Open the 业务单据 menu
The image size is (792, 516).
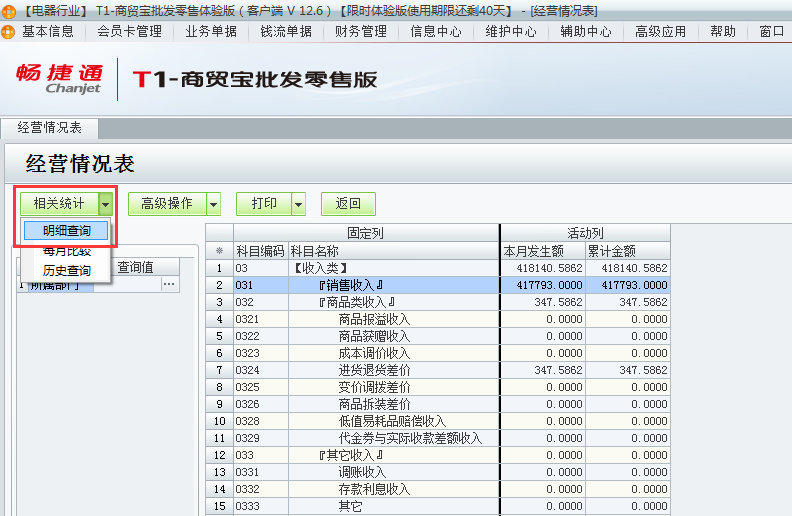211,31
